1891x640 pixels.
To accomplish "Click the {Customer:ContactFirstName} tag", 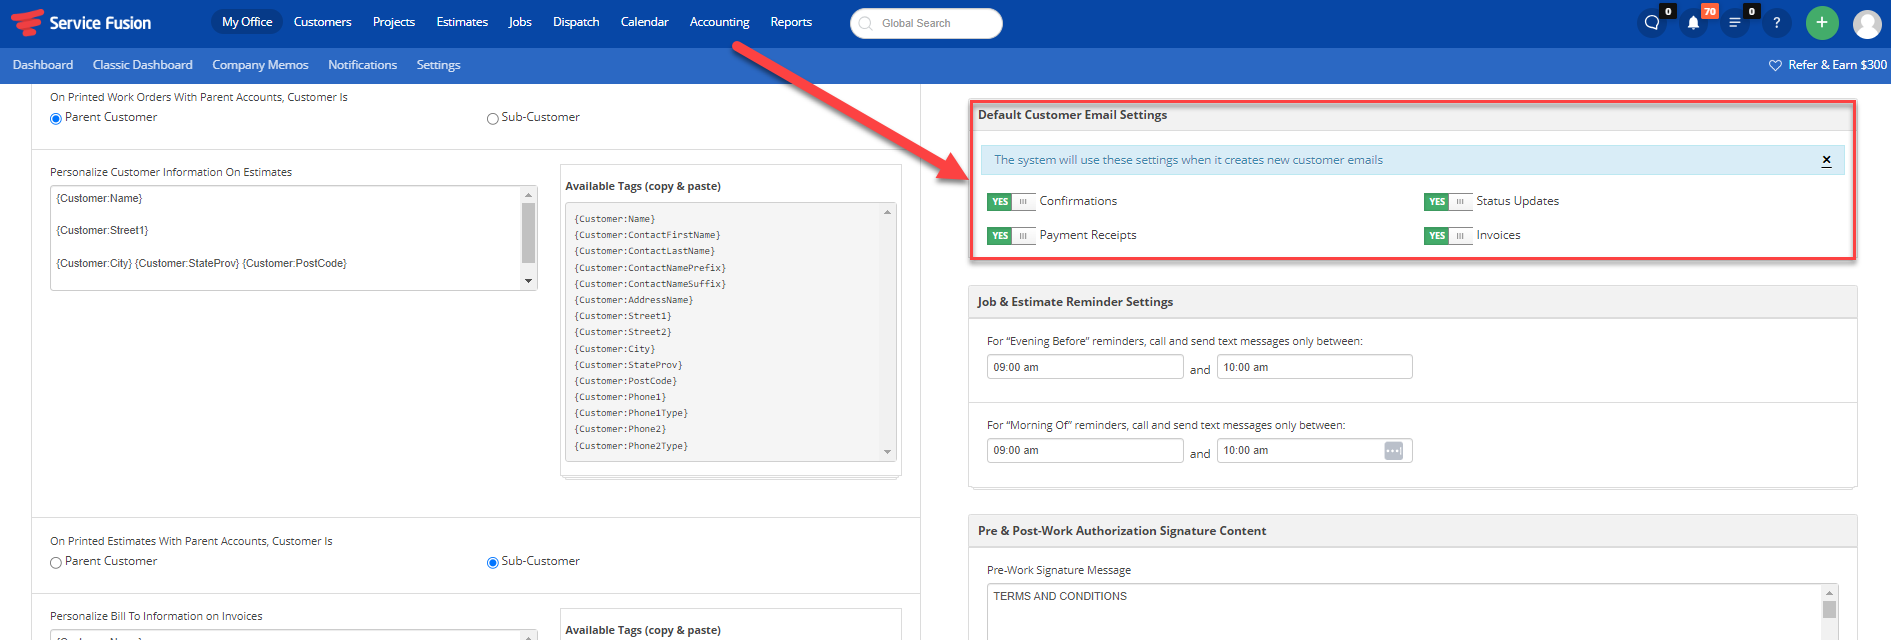I will pyautogui.click(x=647, y=235).
